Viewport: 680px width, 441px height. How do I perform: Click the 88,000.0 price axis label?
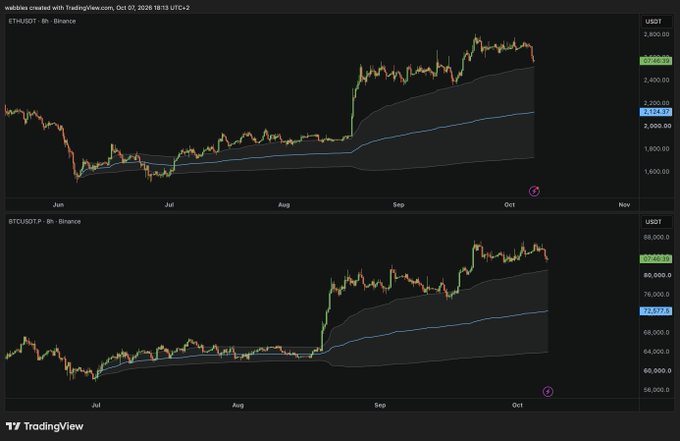click(x=656, y=237)
